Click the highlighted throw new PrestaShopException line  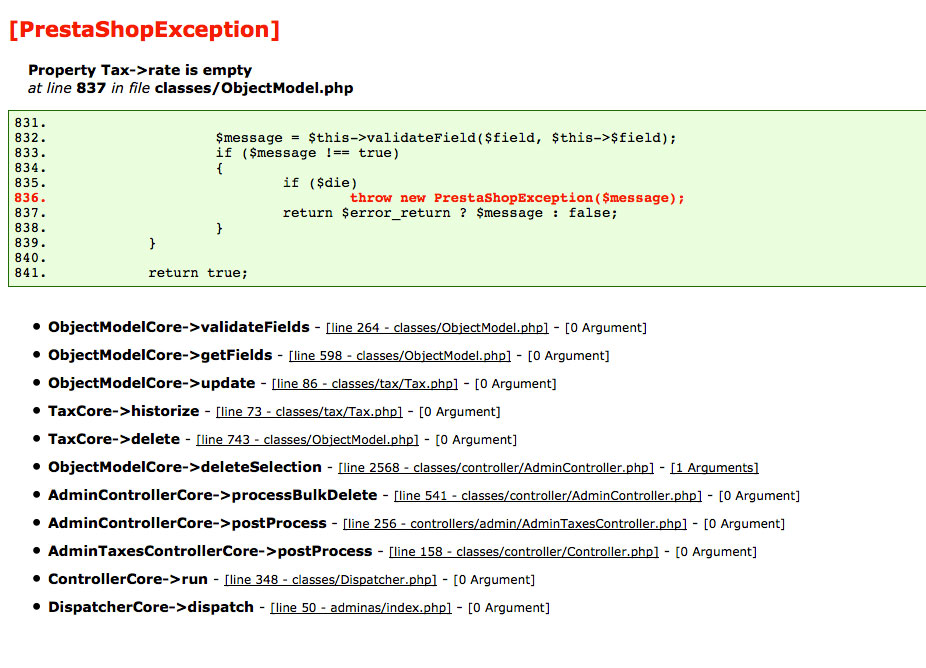[x=517, y=198]
